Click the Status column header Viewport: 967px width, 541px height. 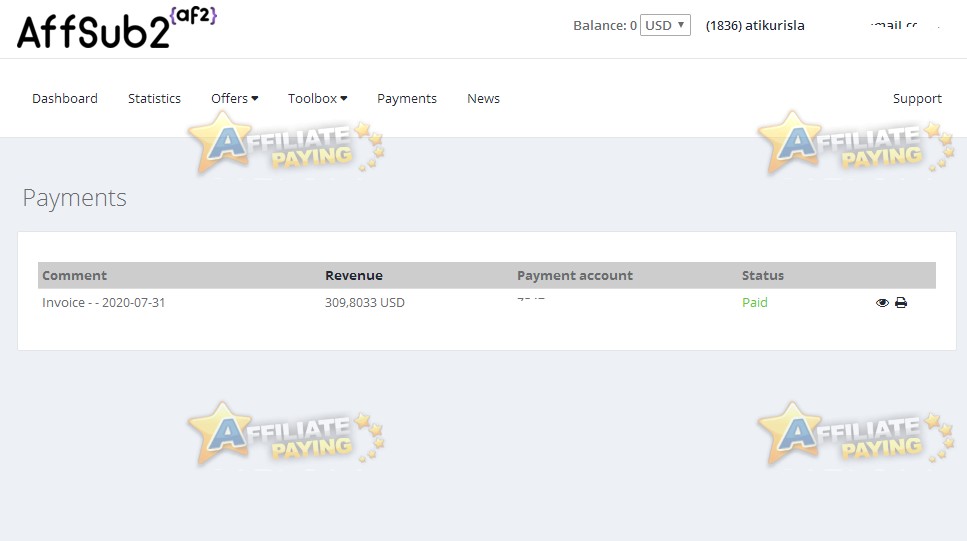coord(763,276)
